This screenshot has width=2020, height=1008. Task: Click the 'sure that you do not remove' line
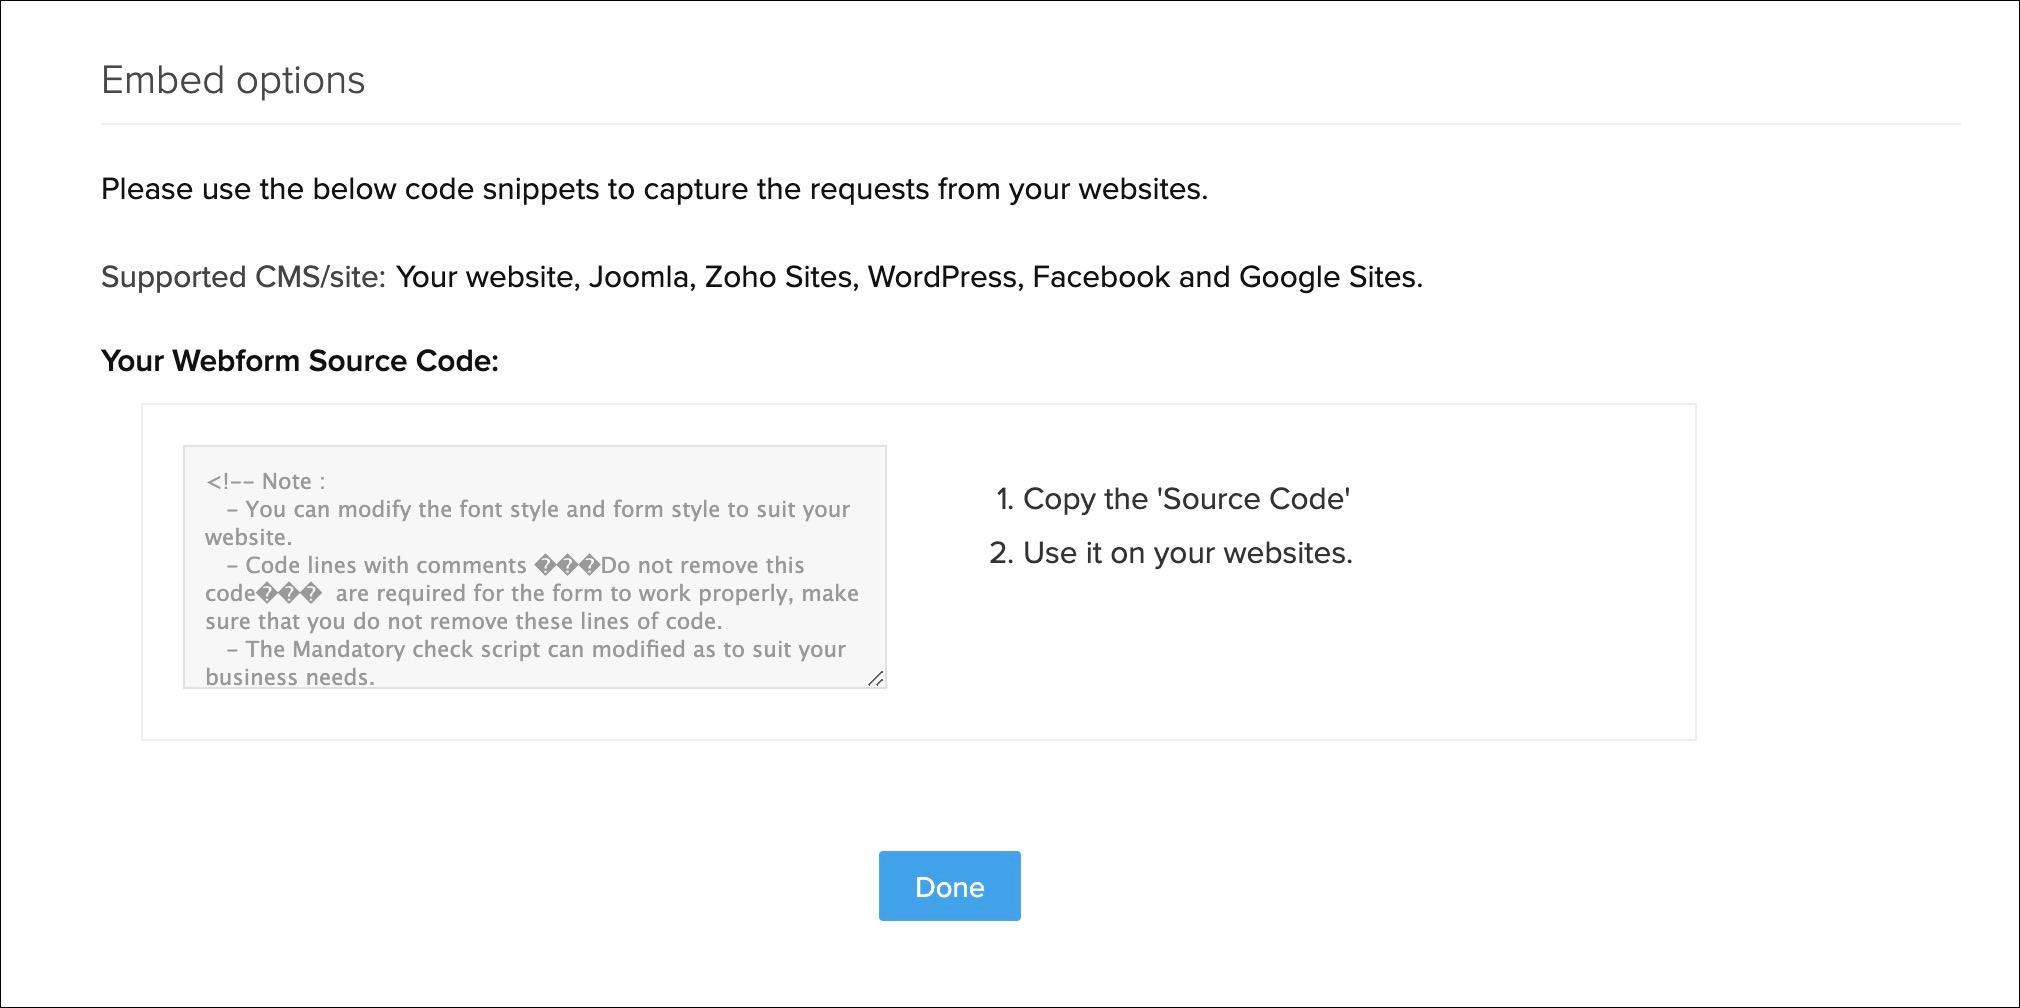coord(463,621)
